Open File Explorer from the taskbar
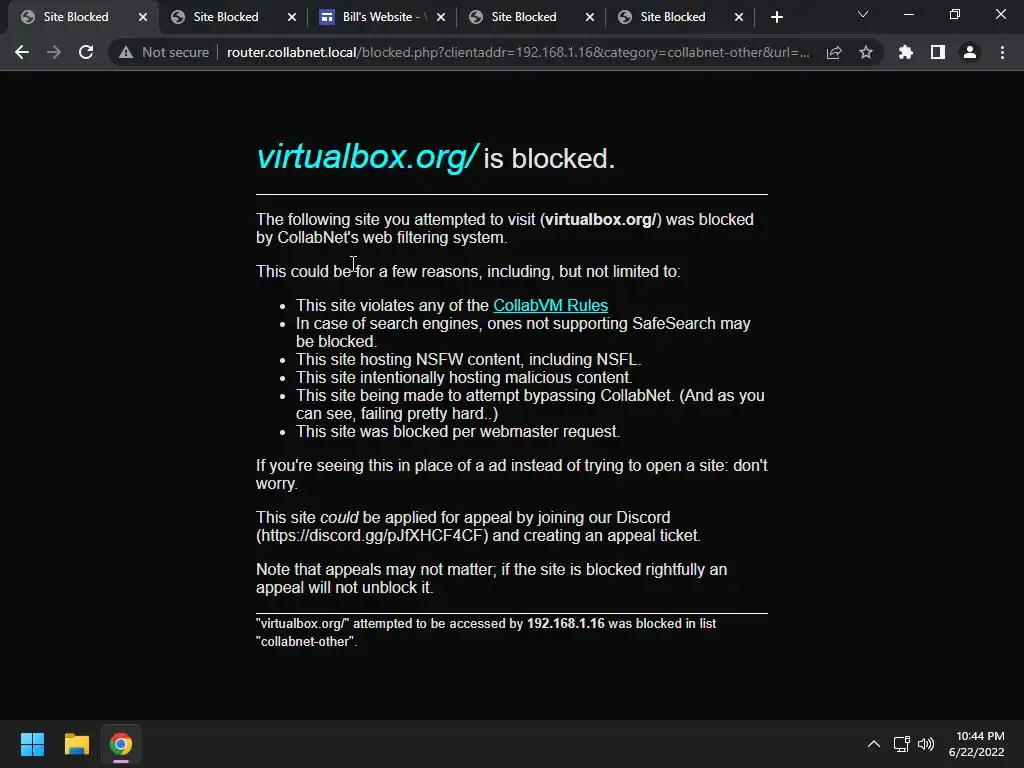Screen dimensions: 1024x768 (76, 744)
